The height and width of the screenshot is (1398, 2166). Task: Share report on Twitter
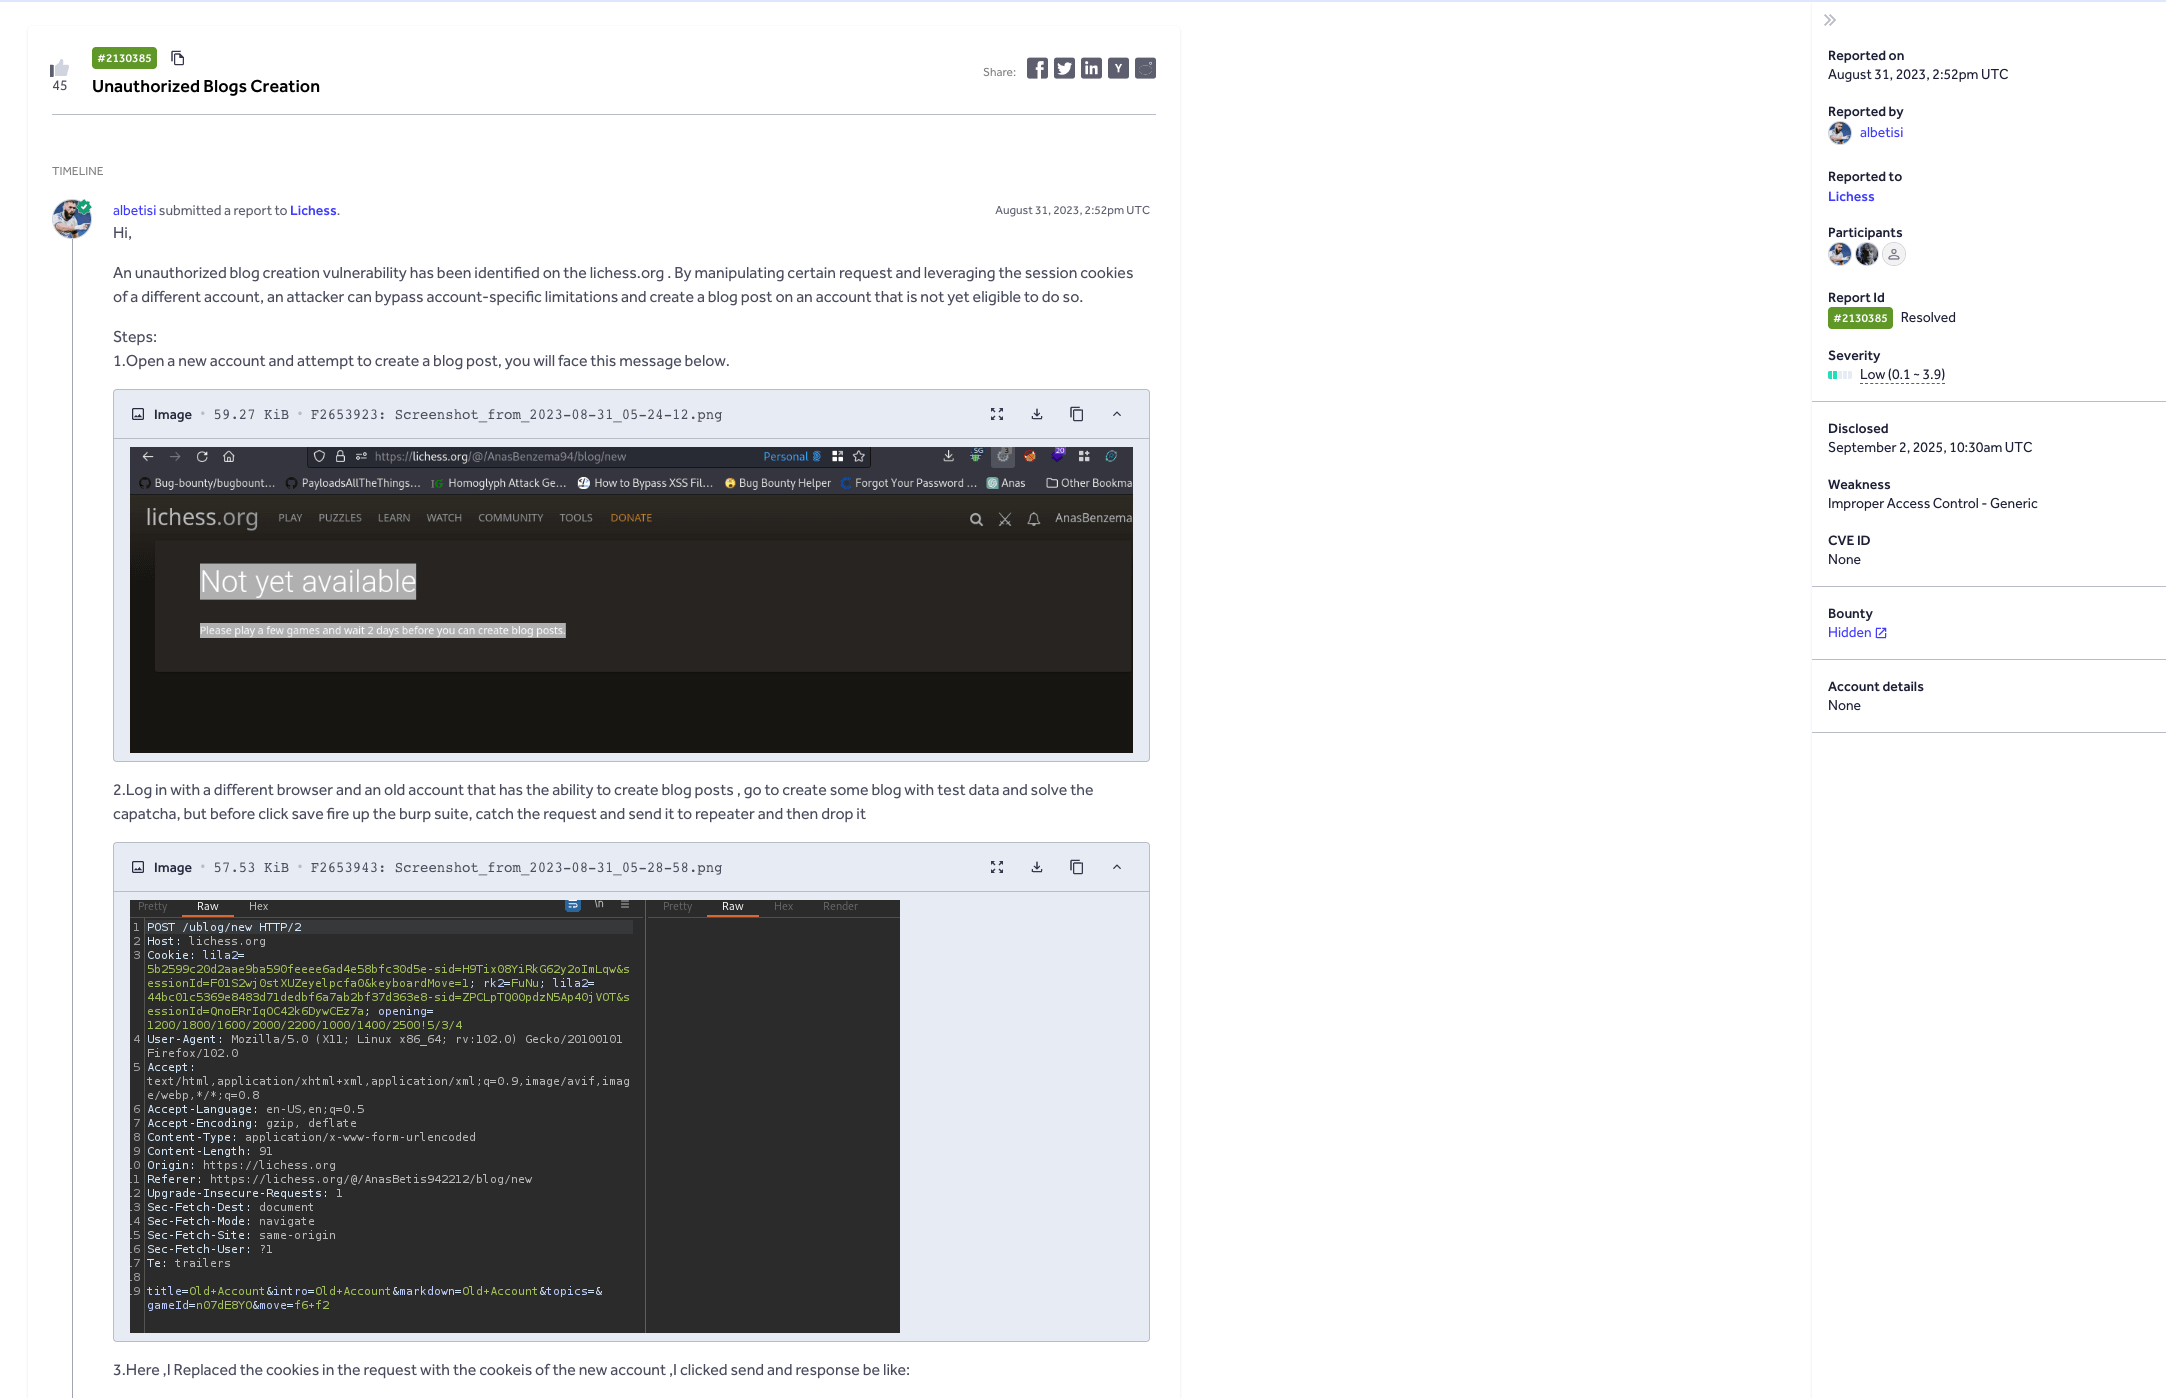[x=1064, y=68]
